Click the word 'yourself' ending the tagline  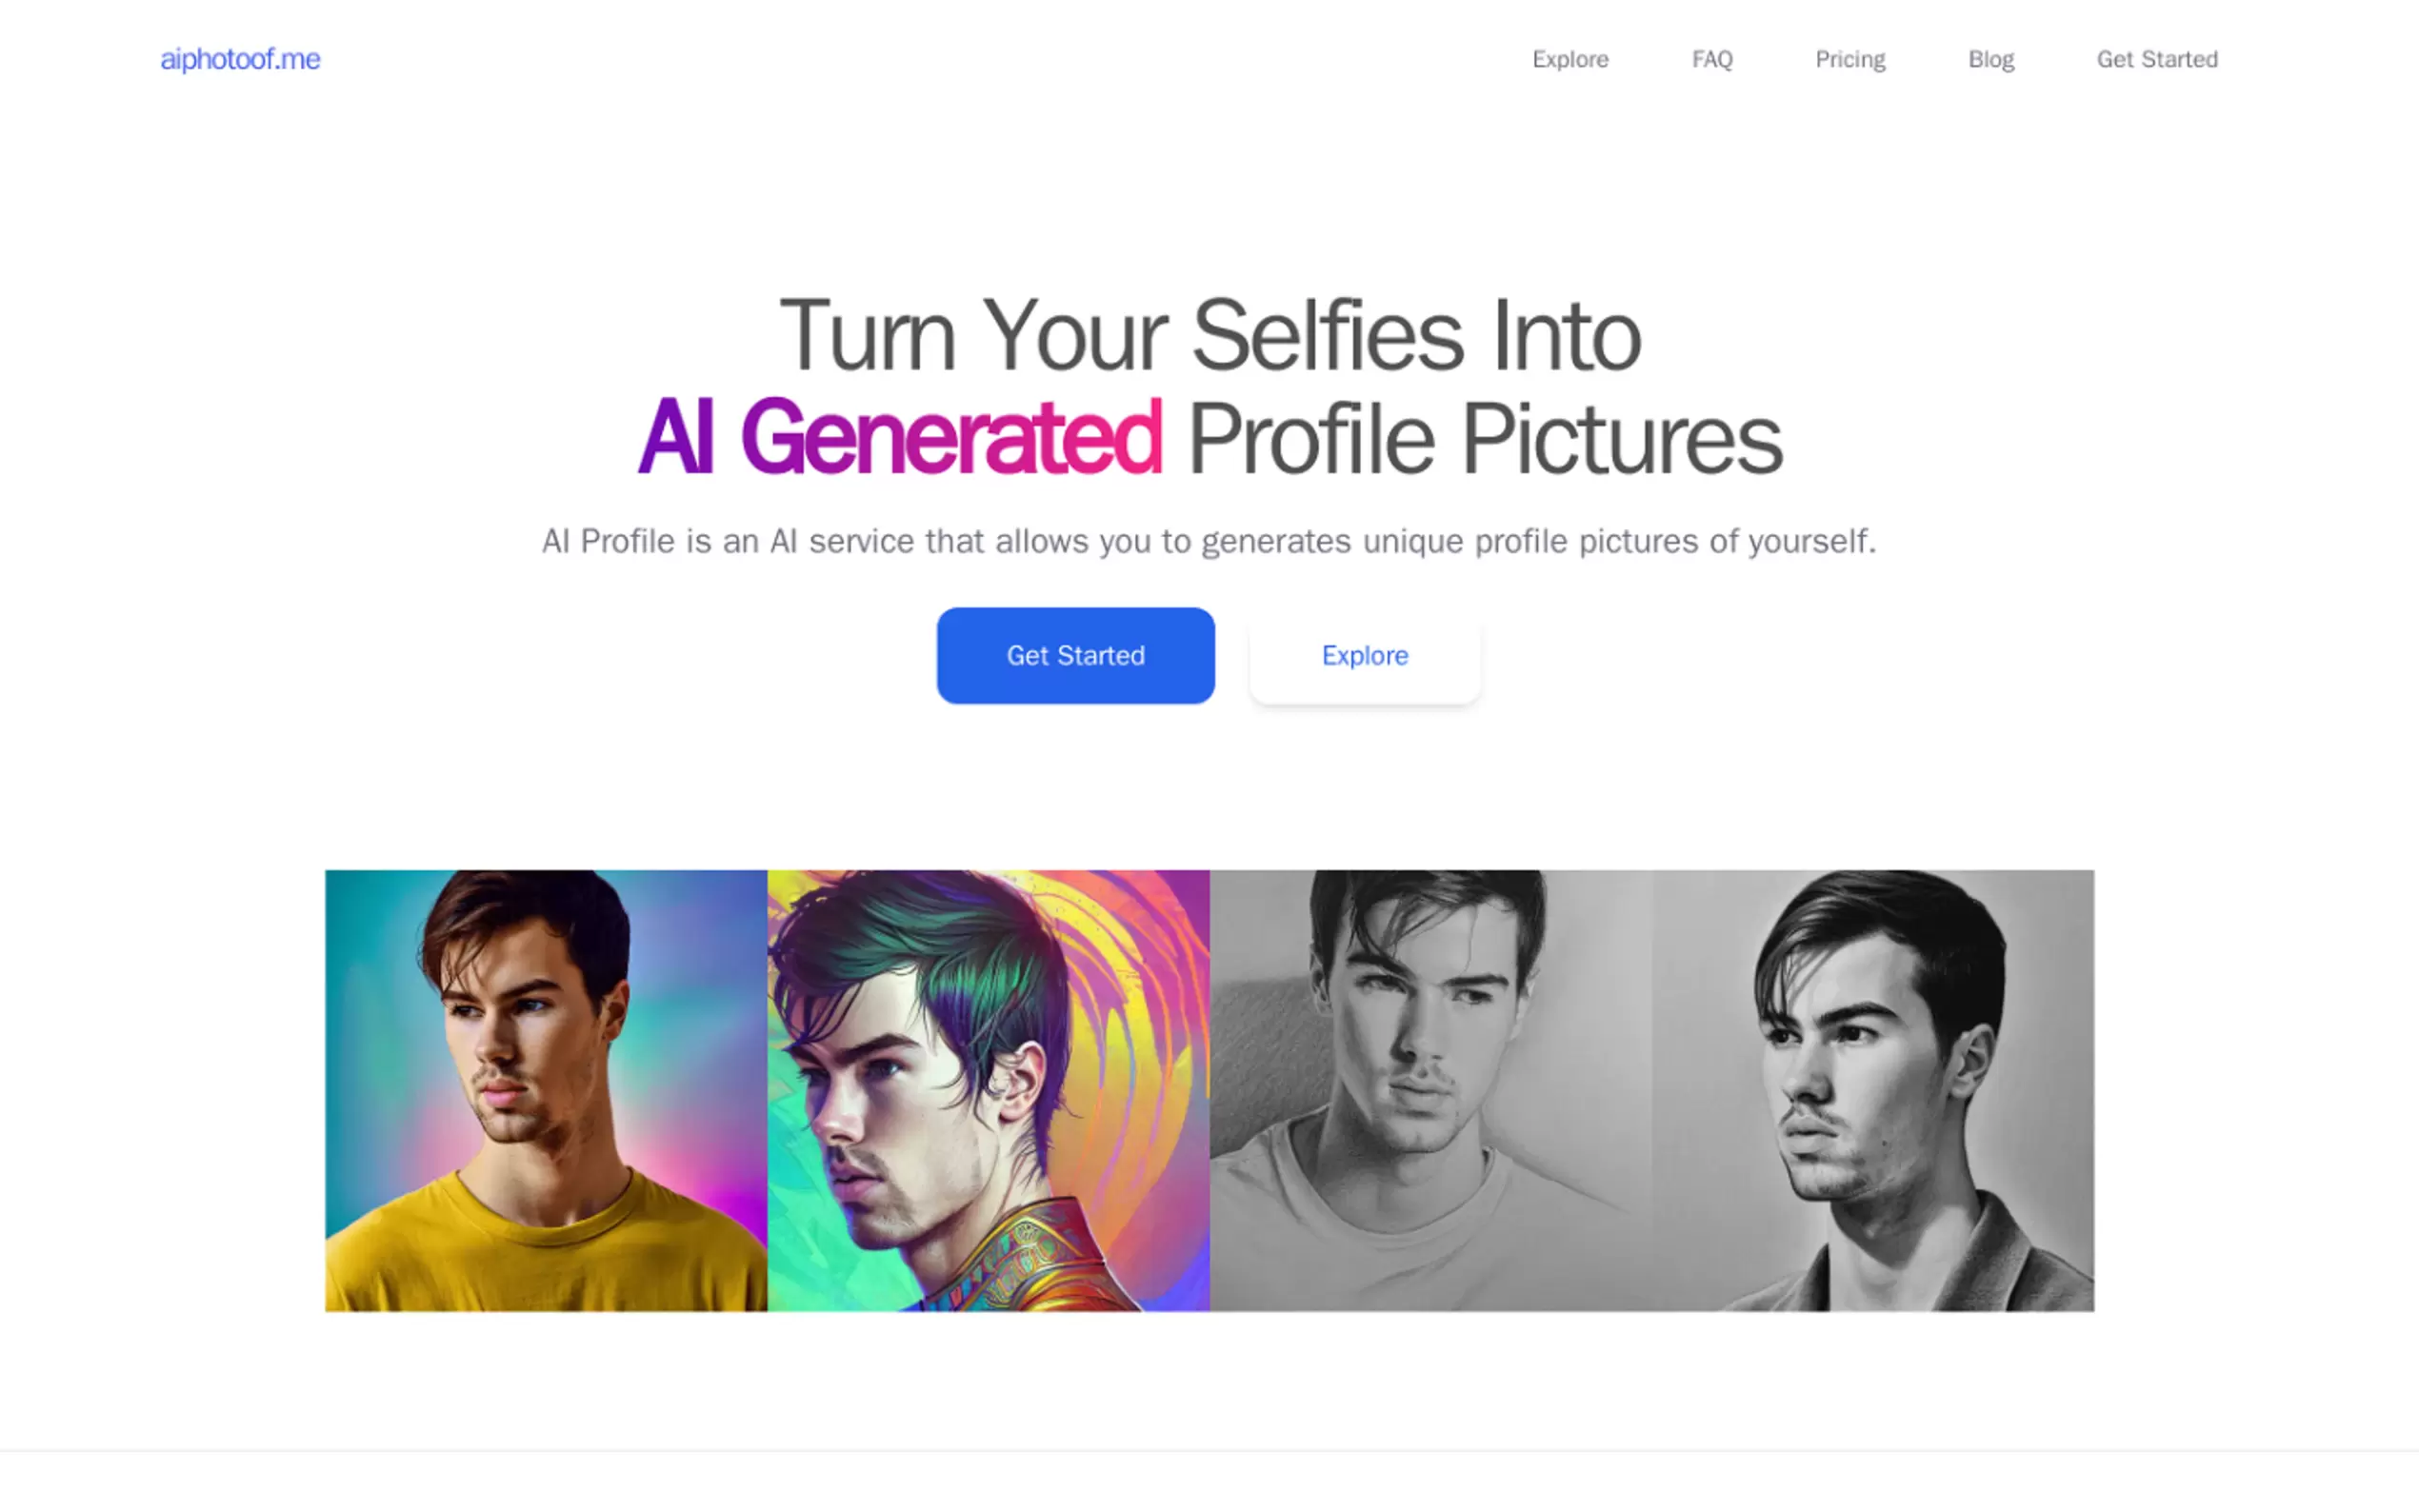(x=1811, y=541)
